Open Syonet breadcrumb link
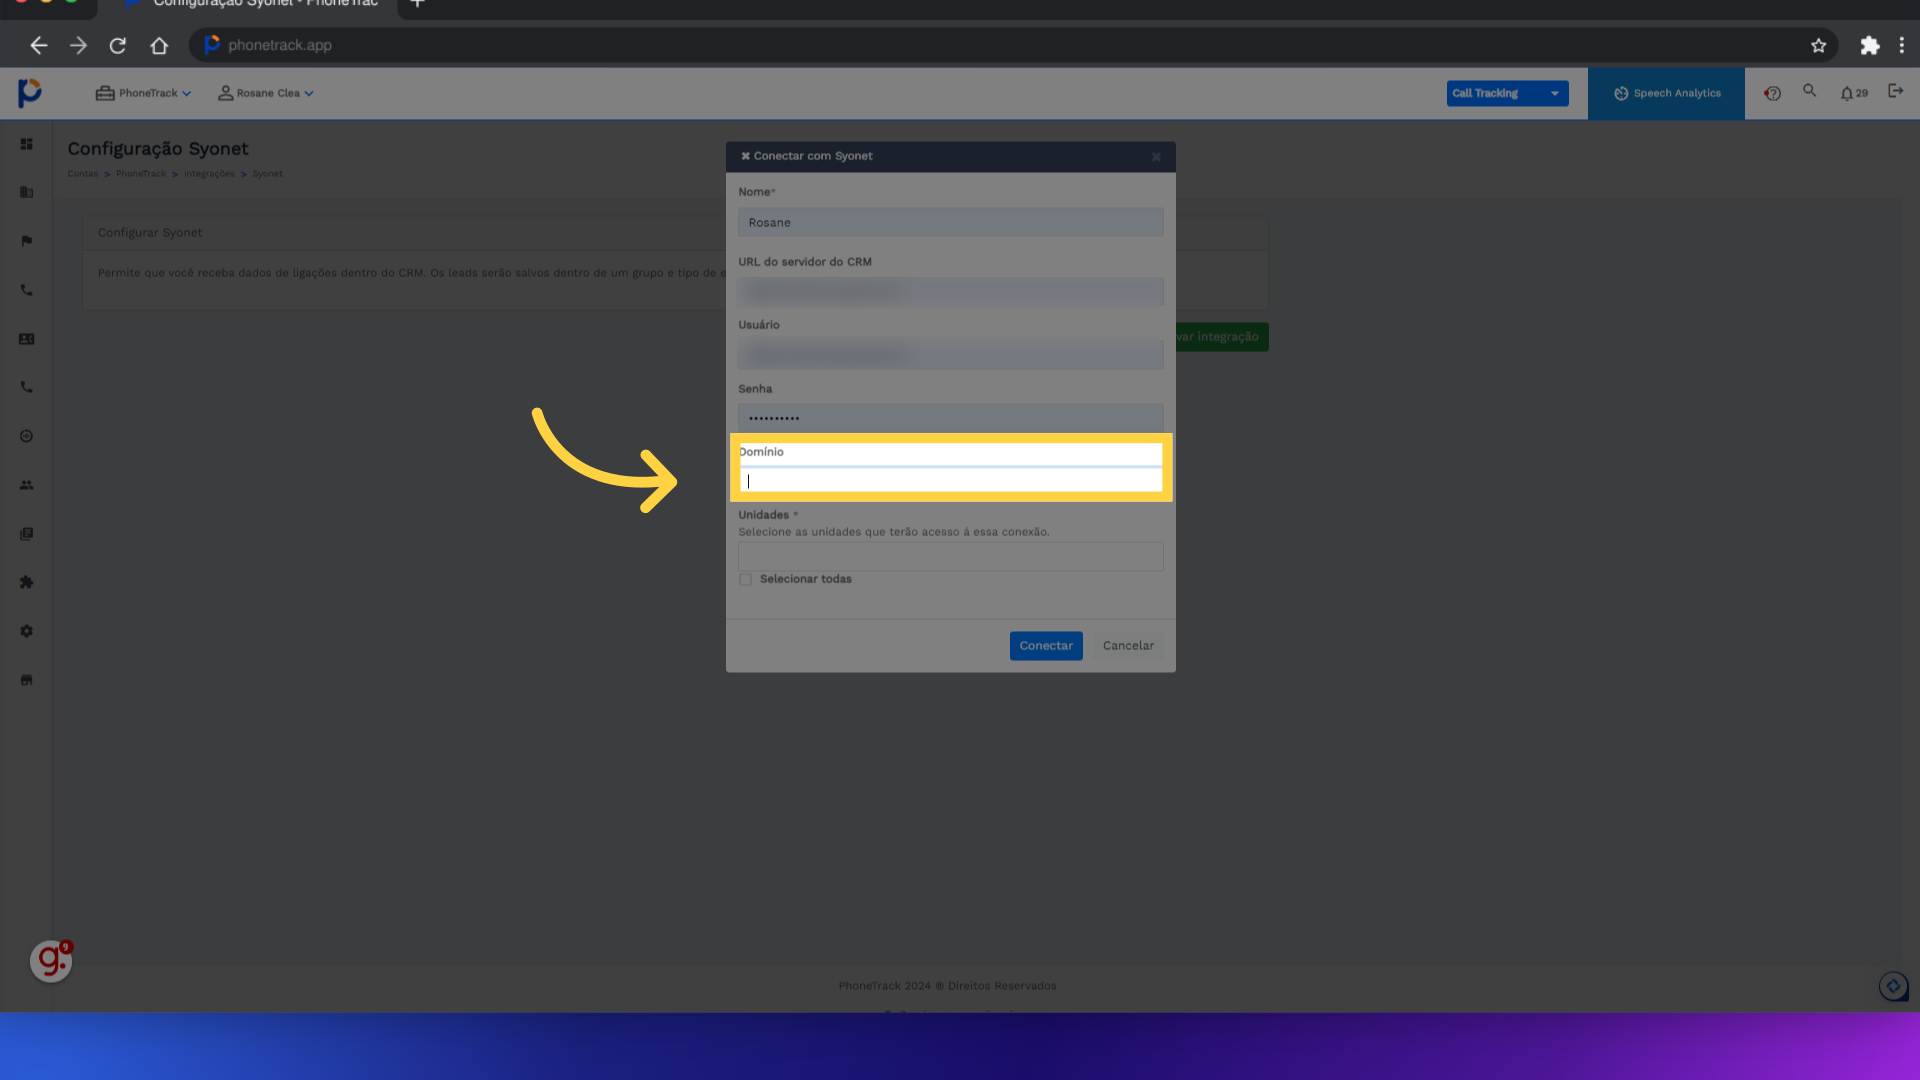 tap(267, 174)
